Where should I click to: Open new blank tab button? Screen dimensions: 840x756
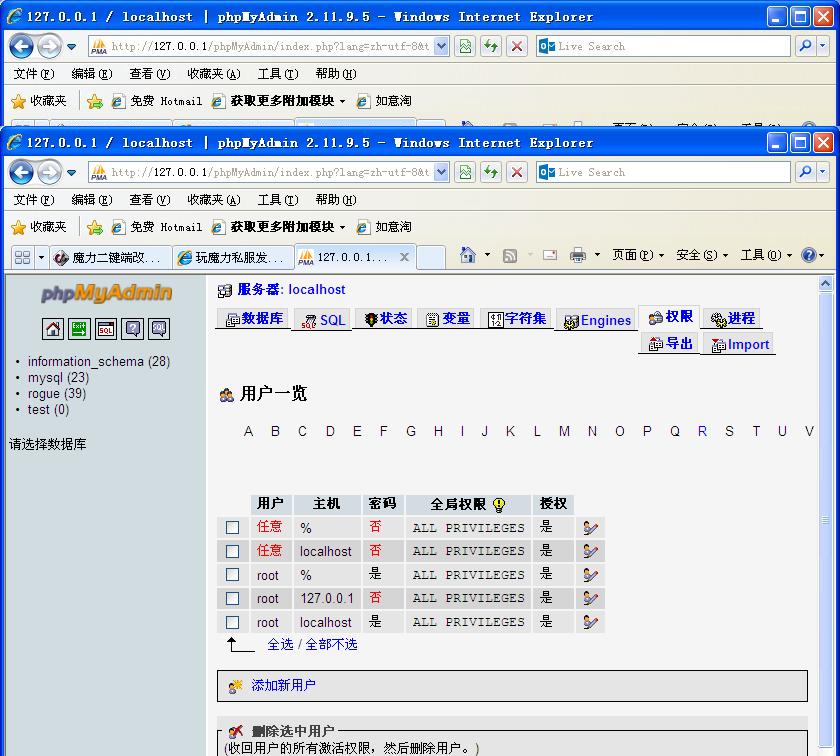pyautogui.click(x=431, y=258)
